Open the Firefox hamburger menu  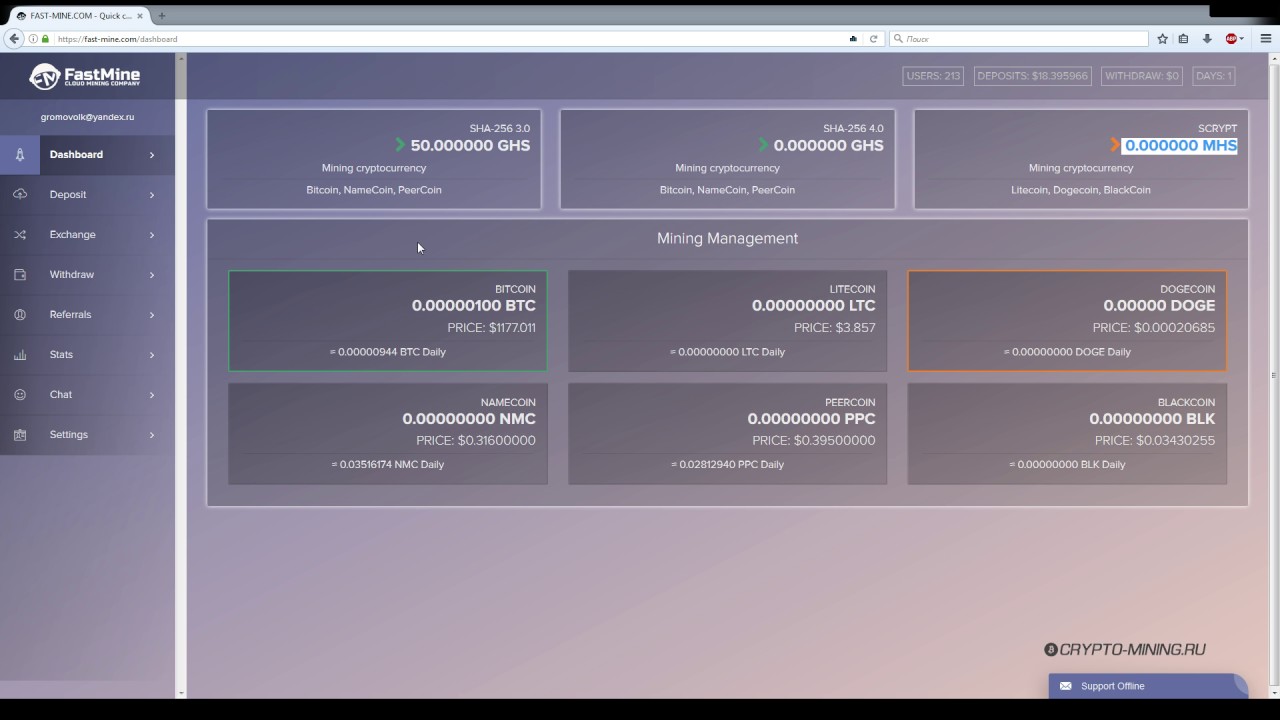point(1265,39)
